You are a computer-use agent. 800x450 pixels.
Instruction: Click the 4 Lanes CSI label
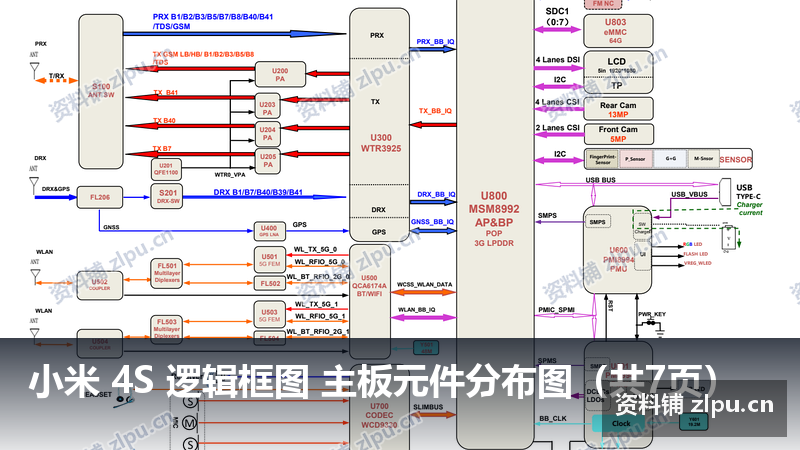tap(558, 102)
